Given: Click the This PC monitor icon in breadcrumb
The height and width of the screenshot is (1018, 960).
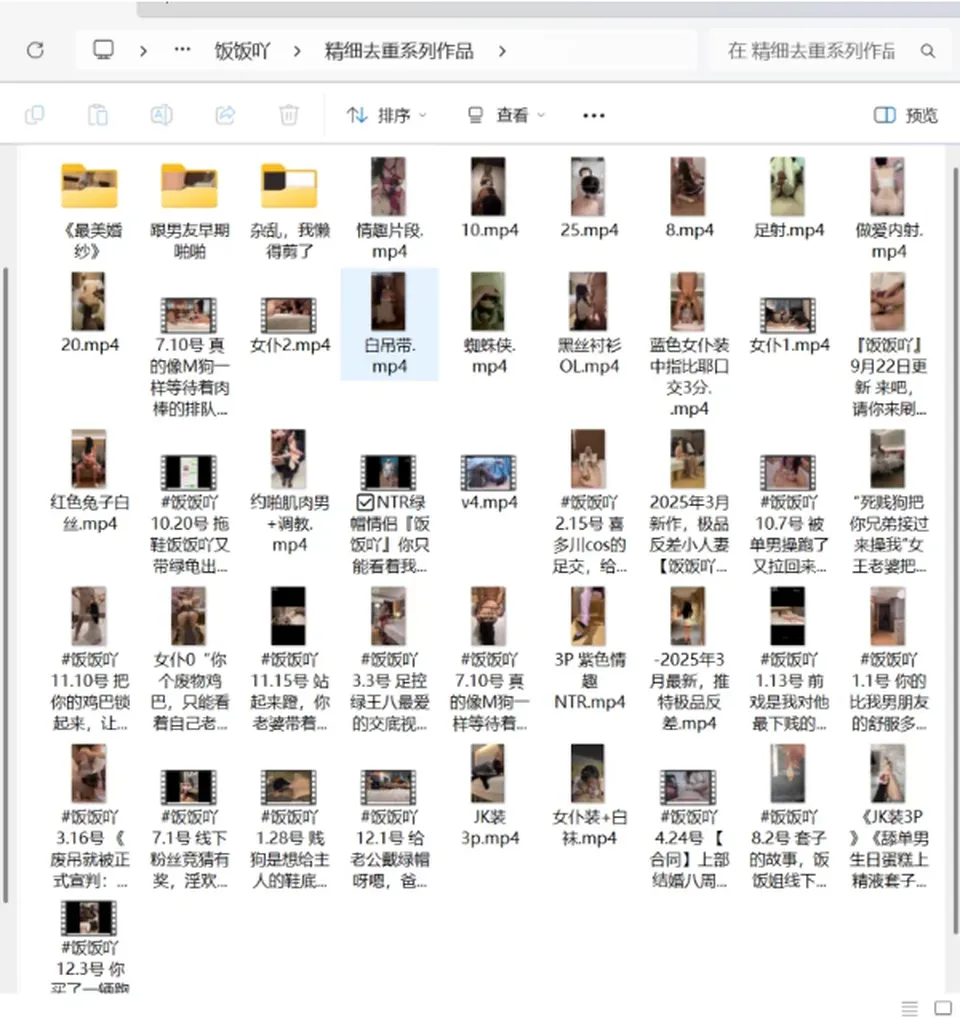Looking at the screenshot, I should 103,50.
